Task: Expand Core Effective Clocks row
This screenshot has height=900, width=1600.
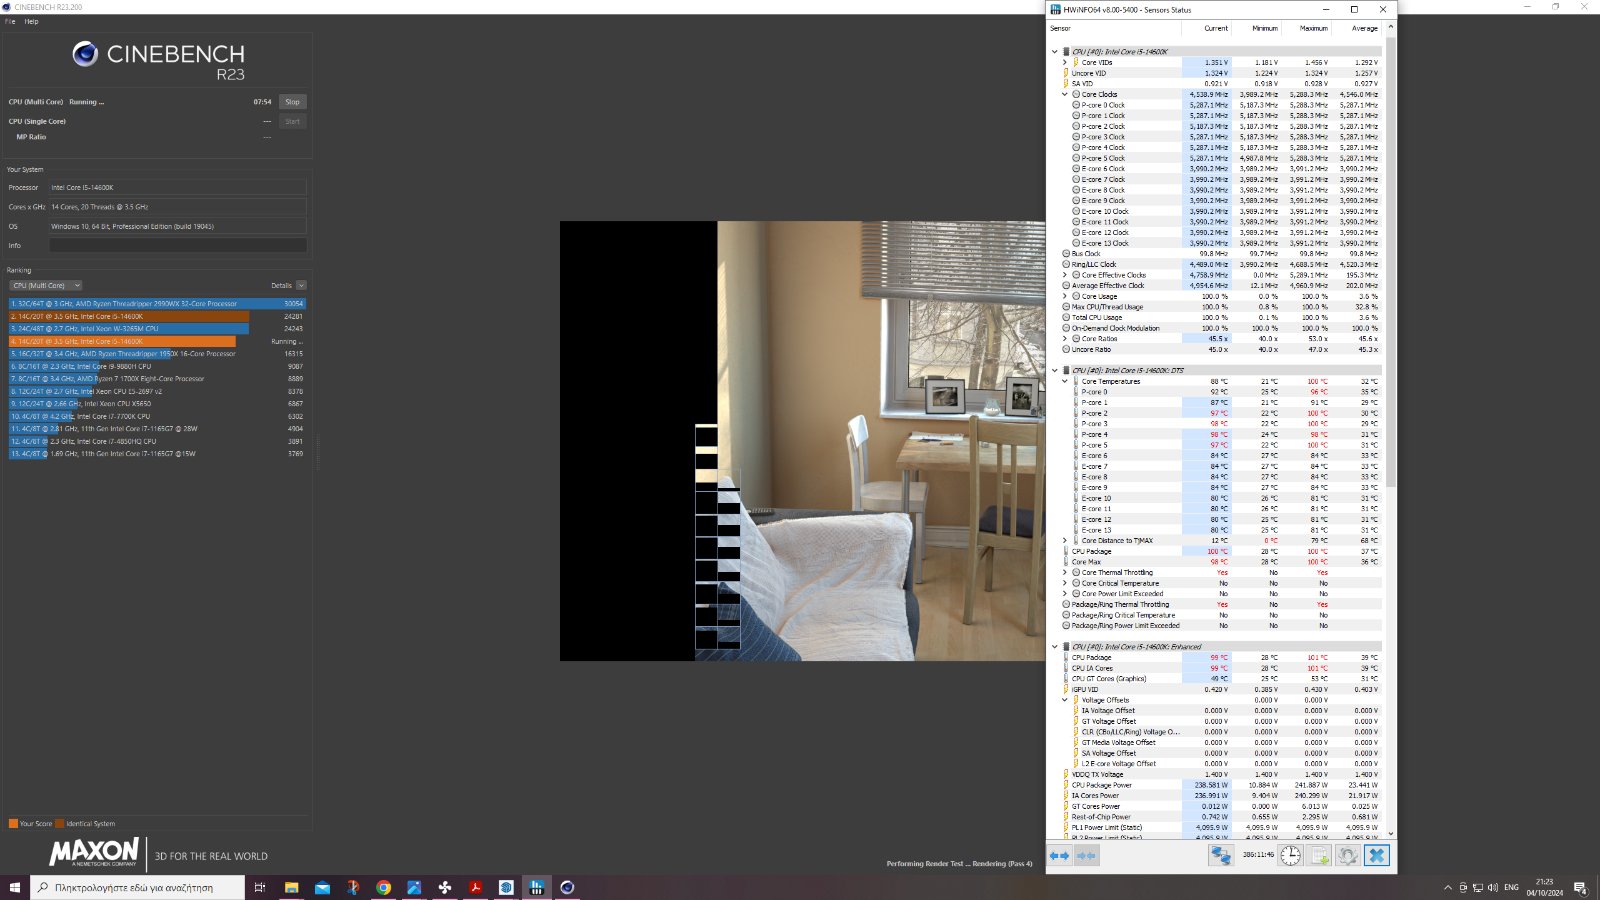Action: [1064, 275]
